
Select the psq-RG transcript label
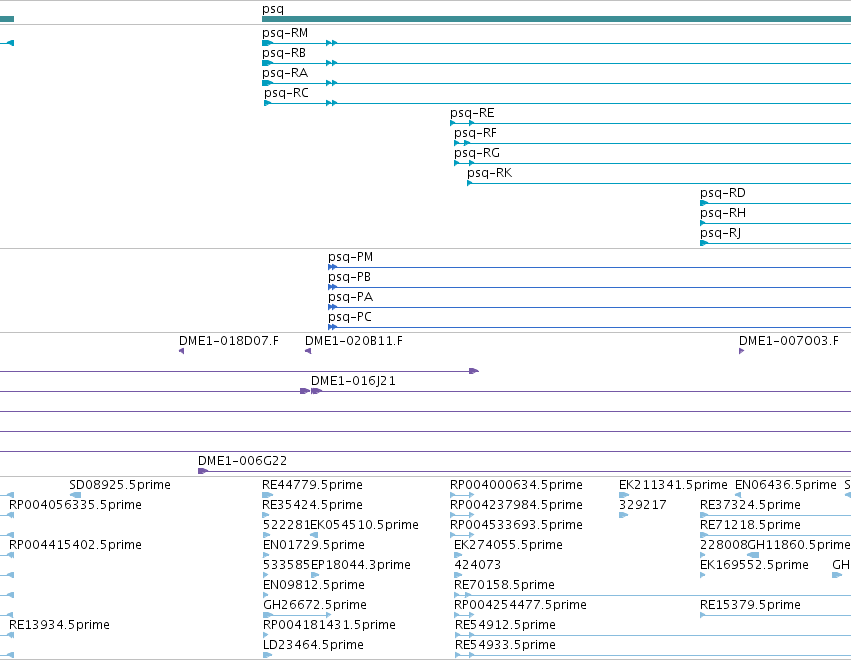(477, 154)
